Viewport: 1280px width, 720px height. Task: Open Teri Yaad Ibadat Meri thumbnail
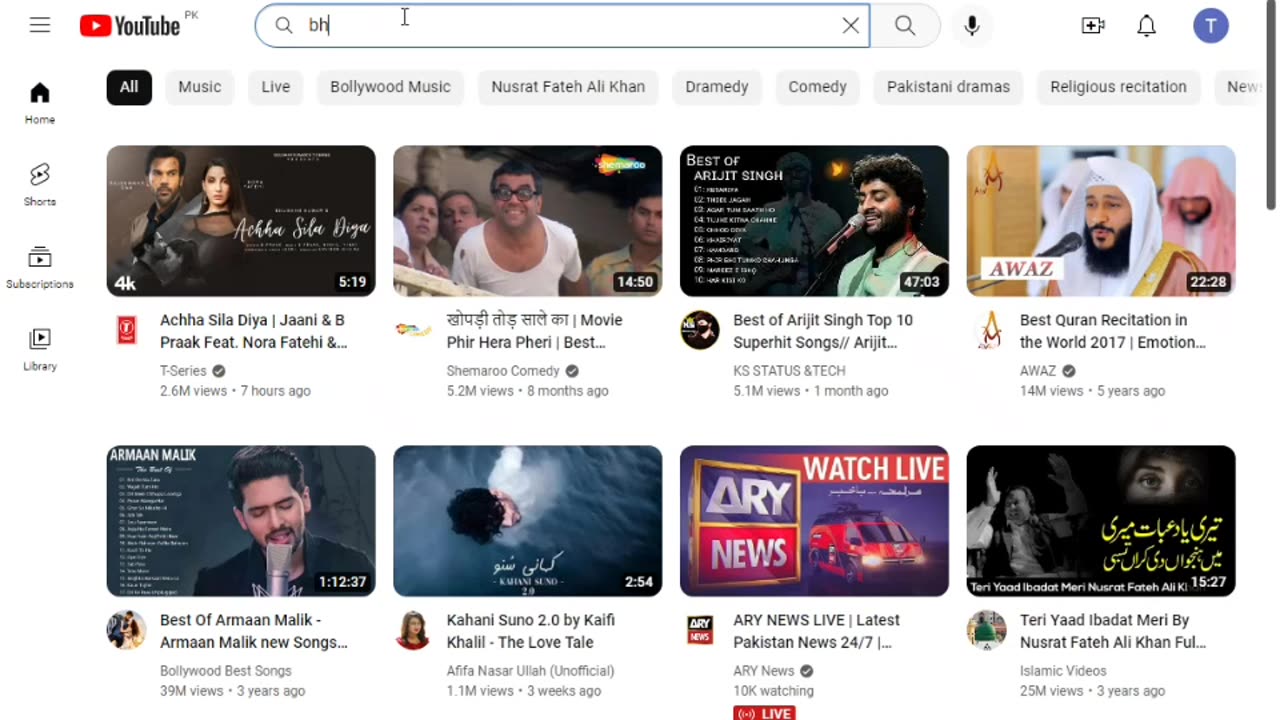click(1101, 521)
